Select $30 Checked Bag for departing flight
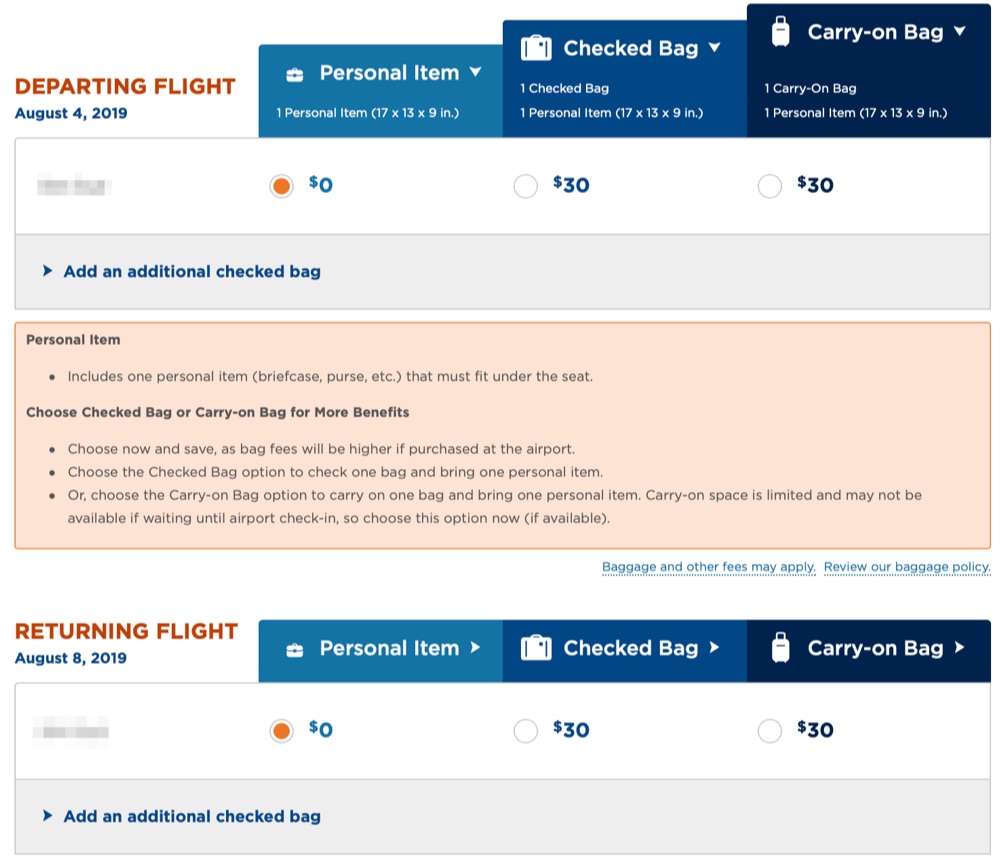1000x857 pixels. pos(526,186)
